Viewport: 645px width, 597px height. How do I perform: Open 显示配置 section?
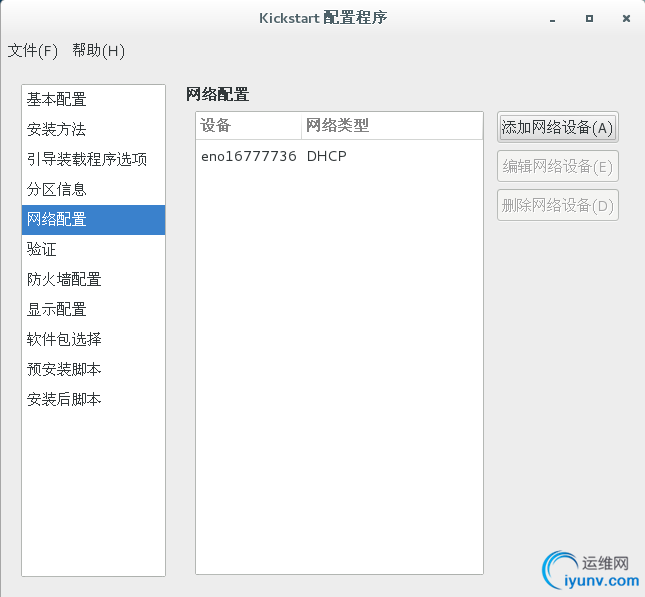[93, 310]
